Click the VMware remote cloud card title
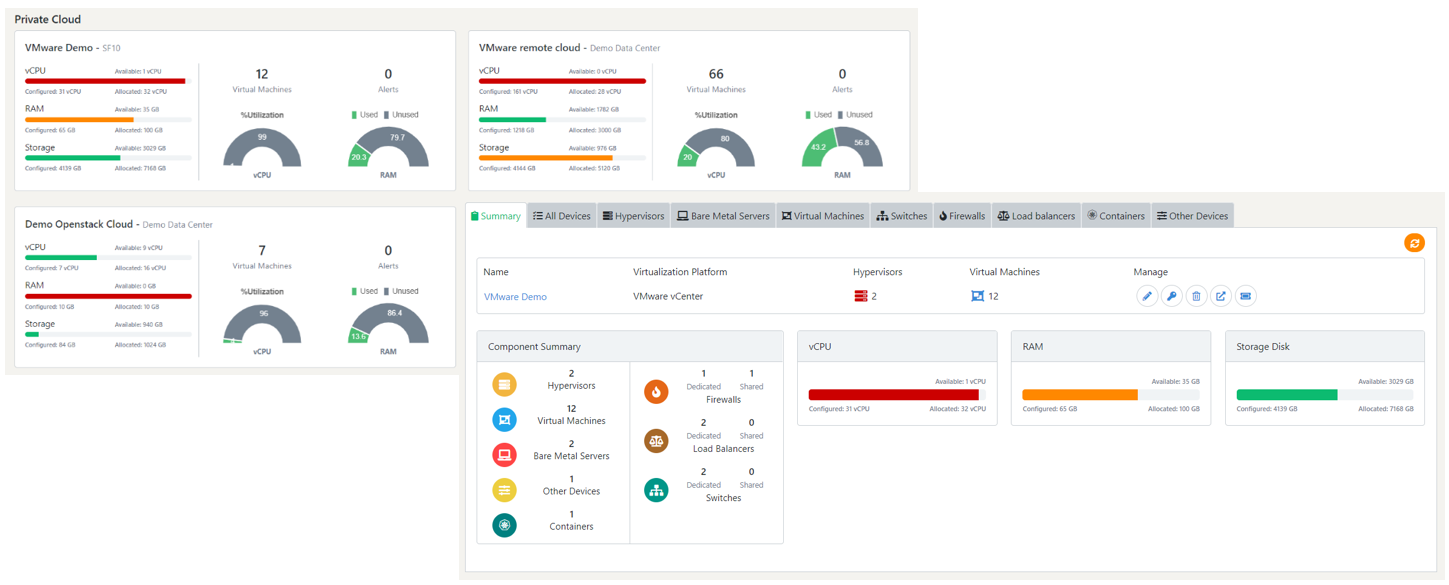Screen dimensions: 1449x585 click(x=530, y=47)
